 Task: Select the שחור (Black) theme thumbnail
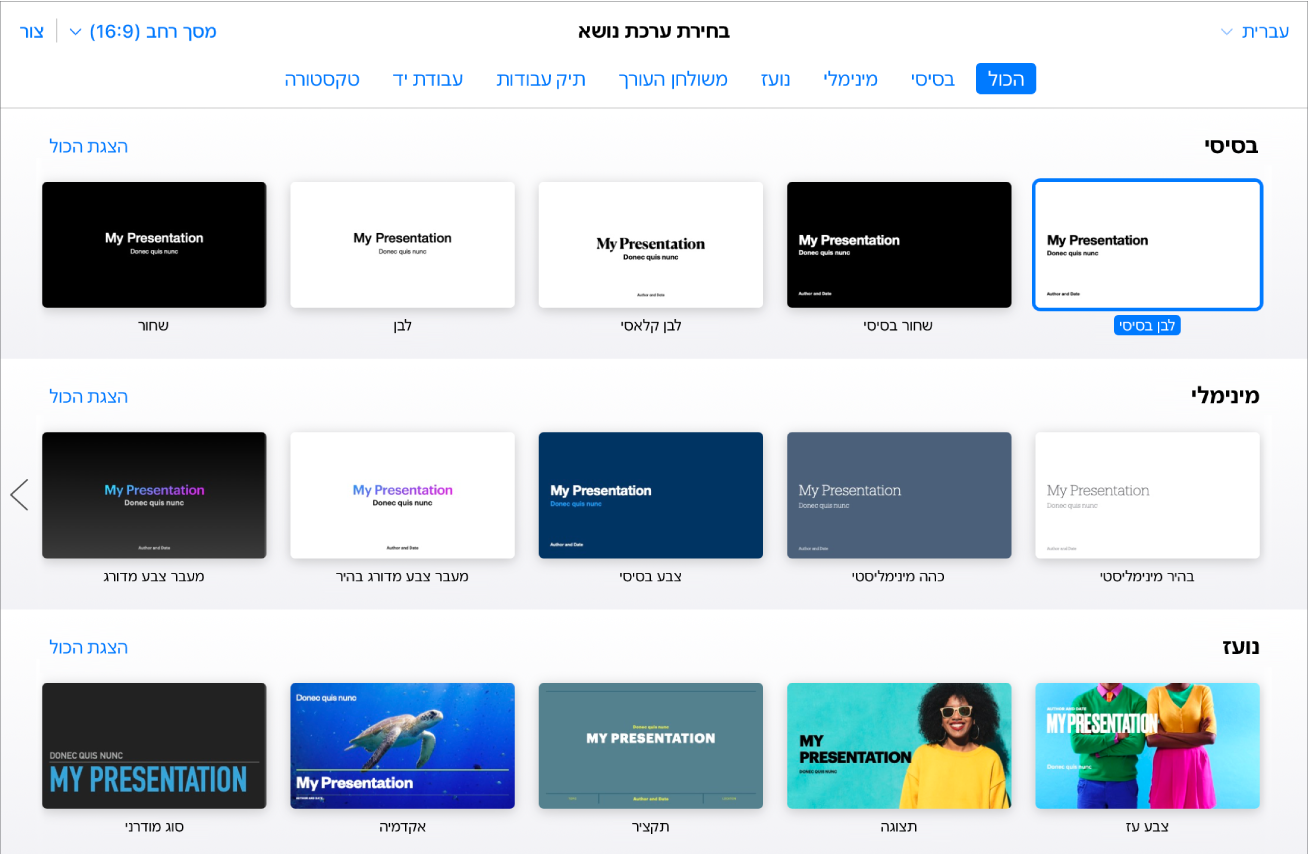pos(154,245)
